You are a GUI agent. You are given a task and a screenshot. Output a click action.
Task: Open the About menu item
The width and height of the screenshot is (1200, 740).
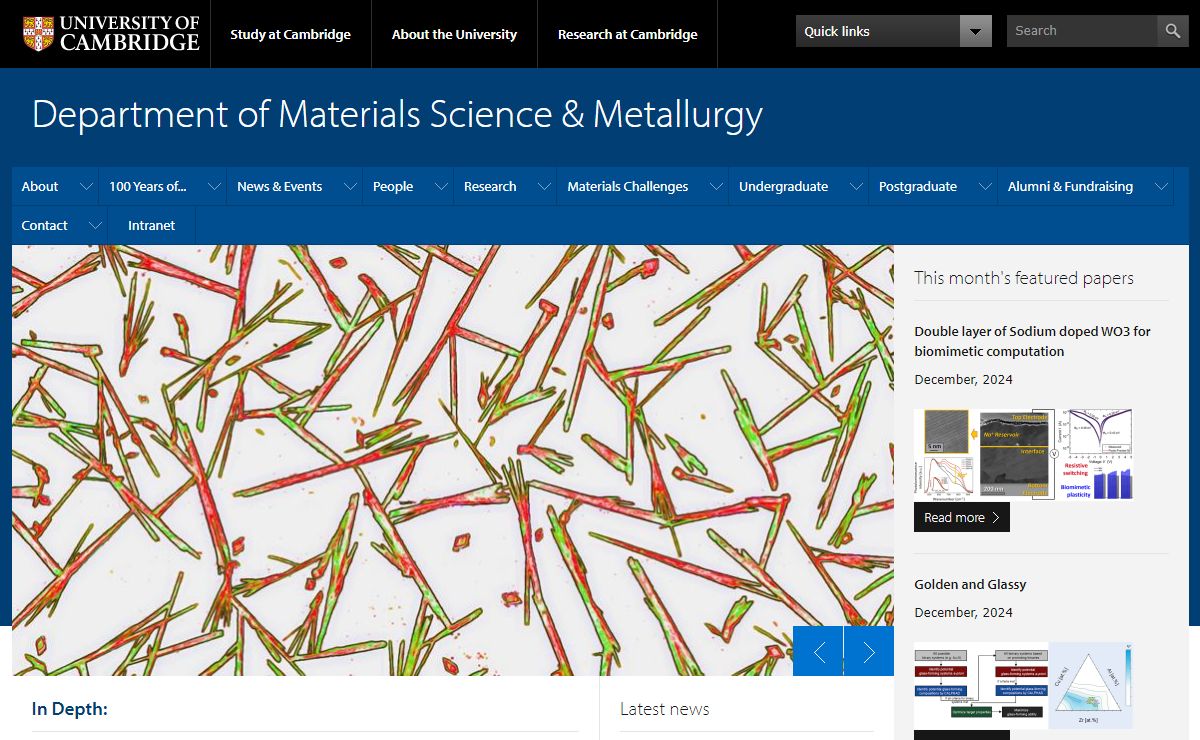tap(40, 186)
